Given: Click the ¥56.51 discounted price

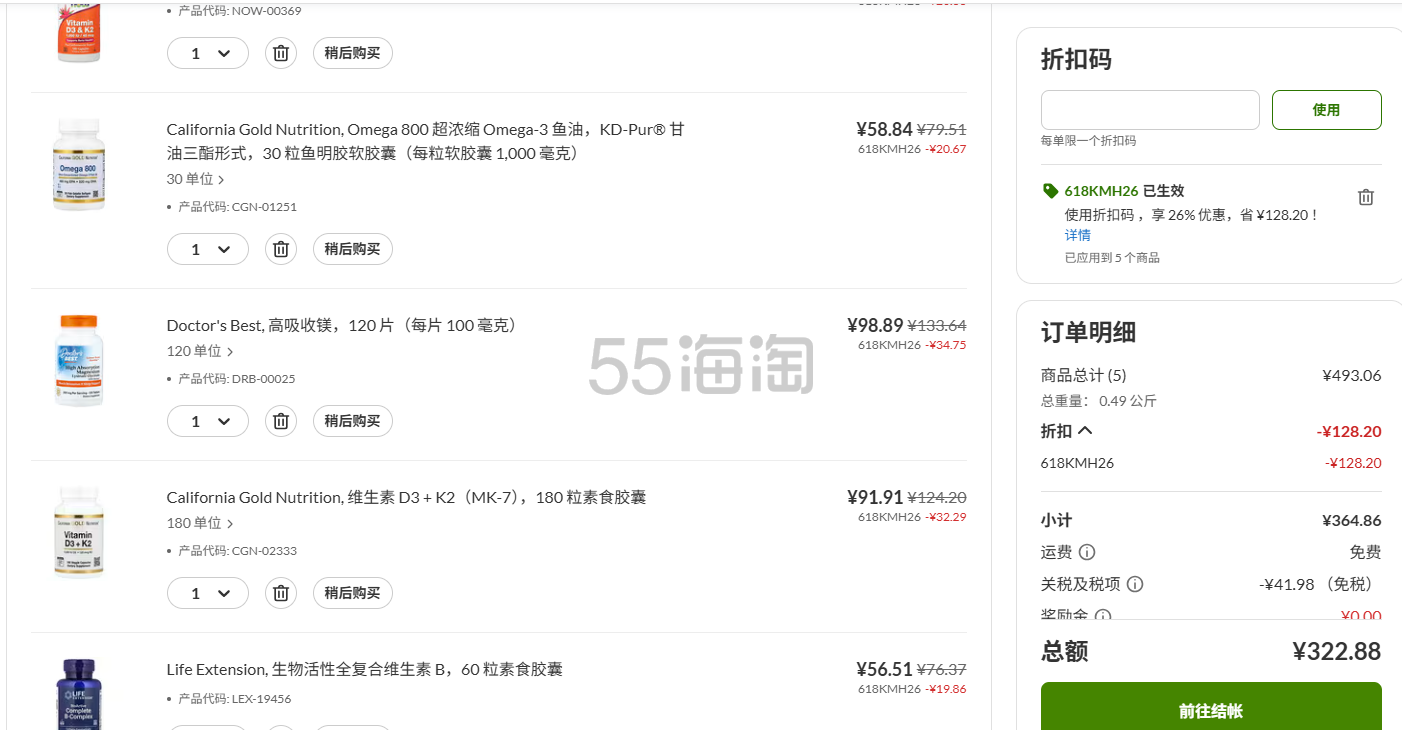Looking at the screenshot, I should point(884,669).
